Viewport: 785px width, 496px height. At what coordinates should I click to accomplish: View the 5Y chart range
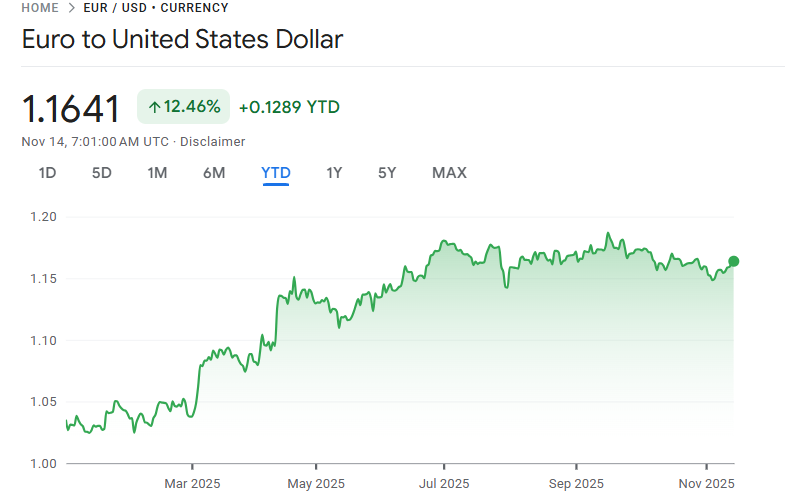click(387, 173)
